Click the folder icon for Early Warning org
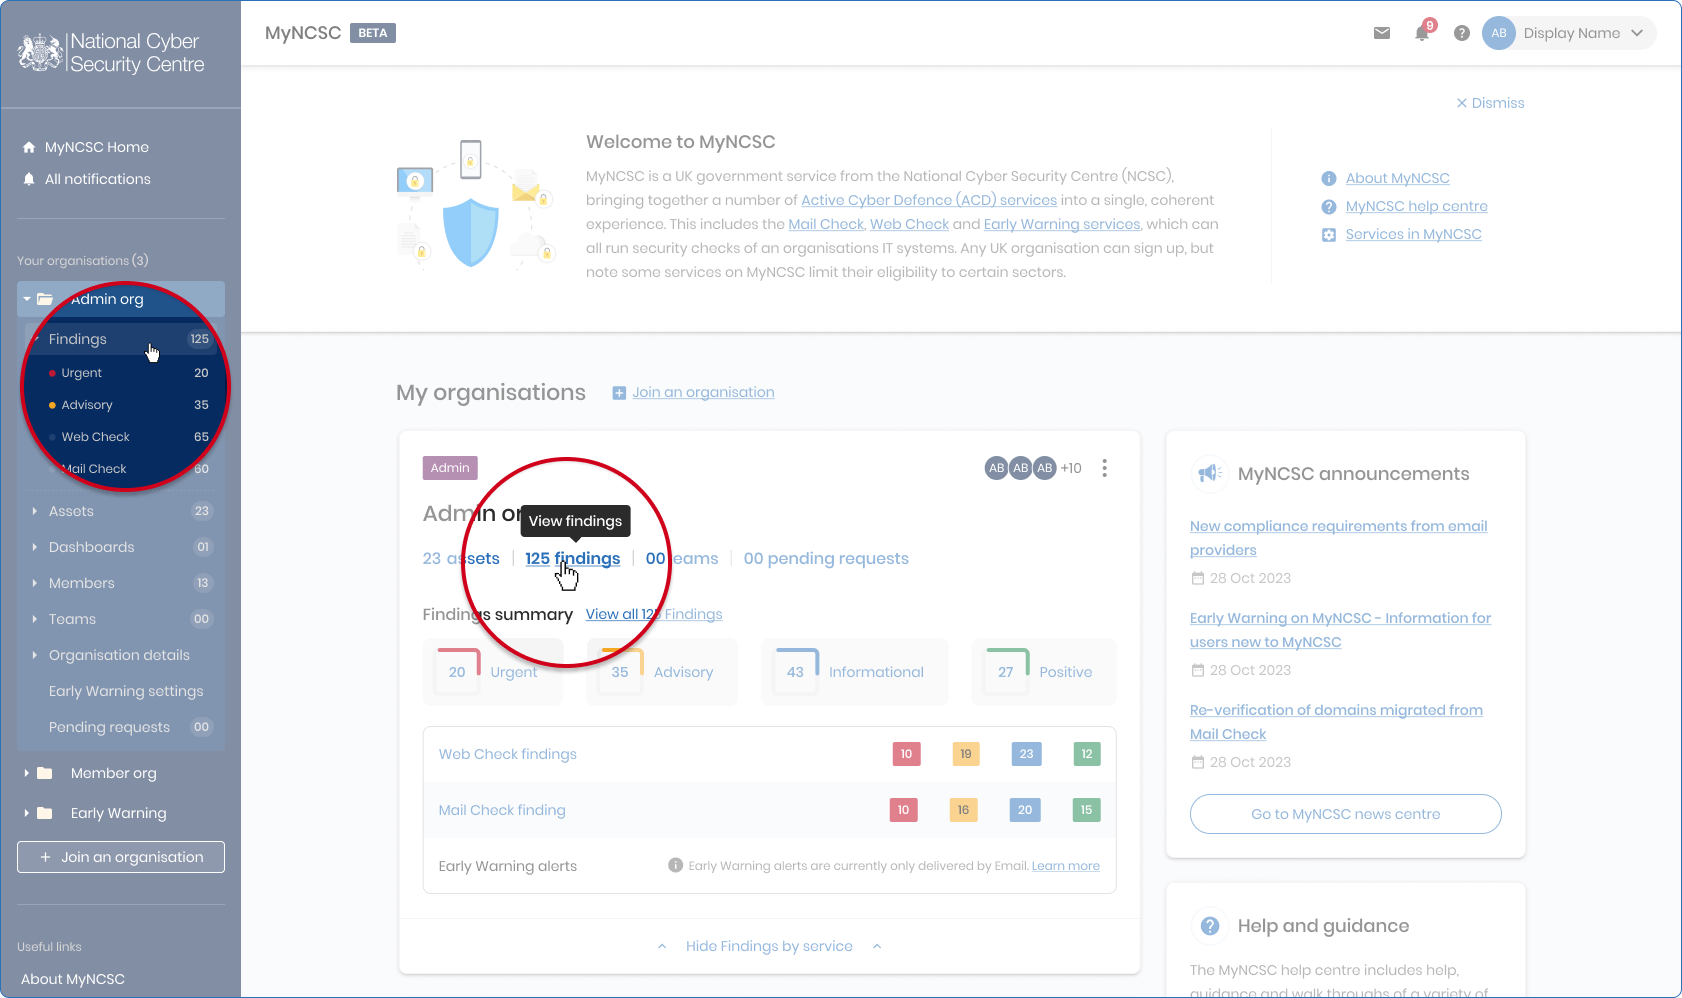 (45, 813)
